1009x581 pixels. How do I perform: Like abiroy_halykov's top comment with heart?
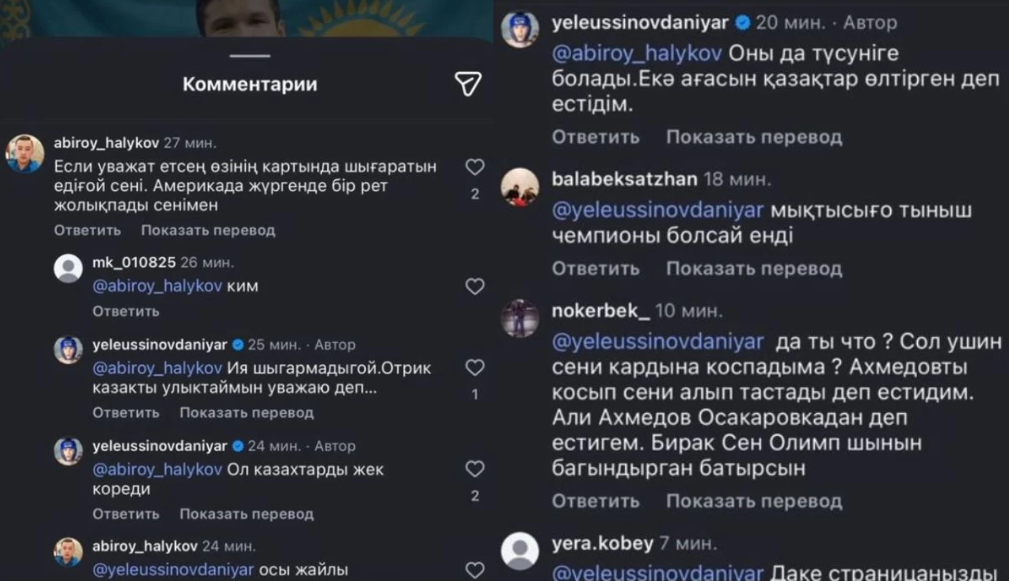point(475,167)
